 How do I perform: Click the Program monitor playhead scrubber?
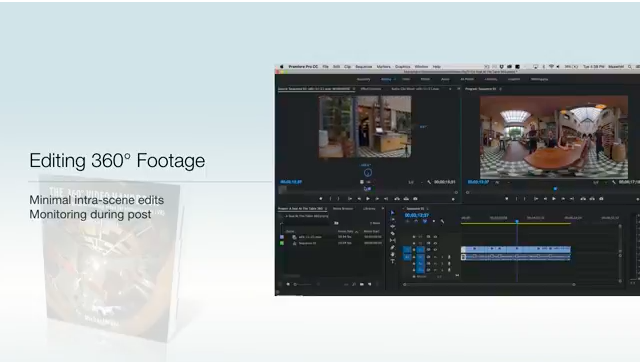tap(555, 189)
